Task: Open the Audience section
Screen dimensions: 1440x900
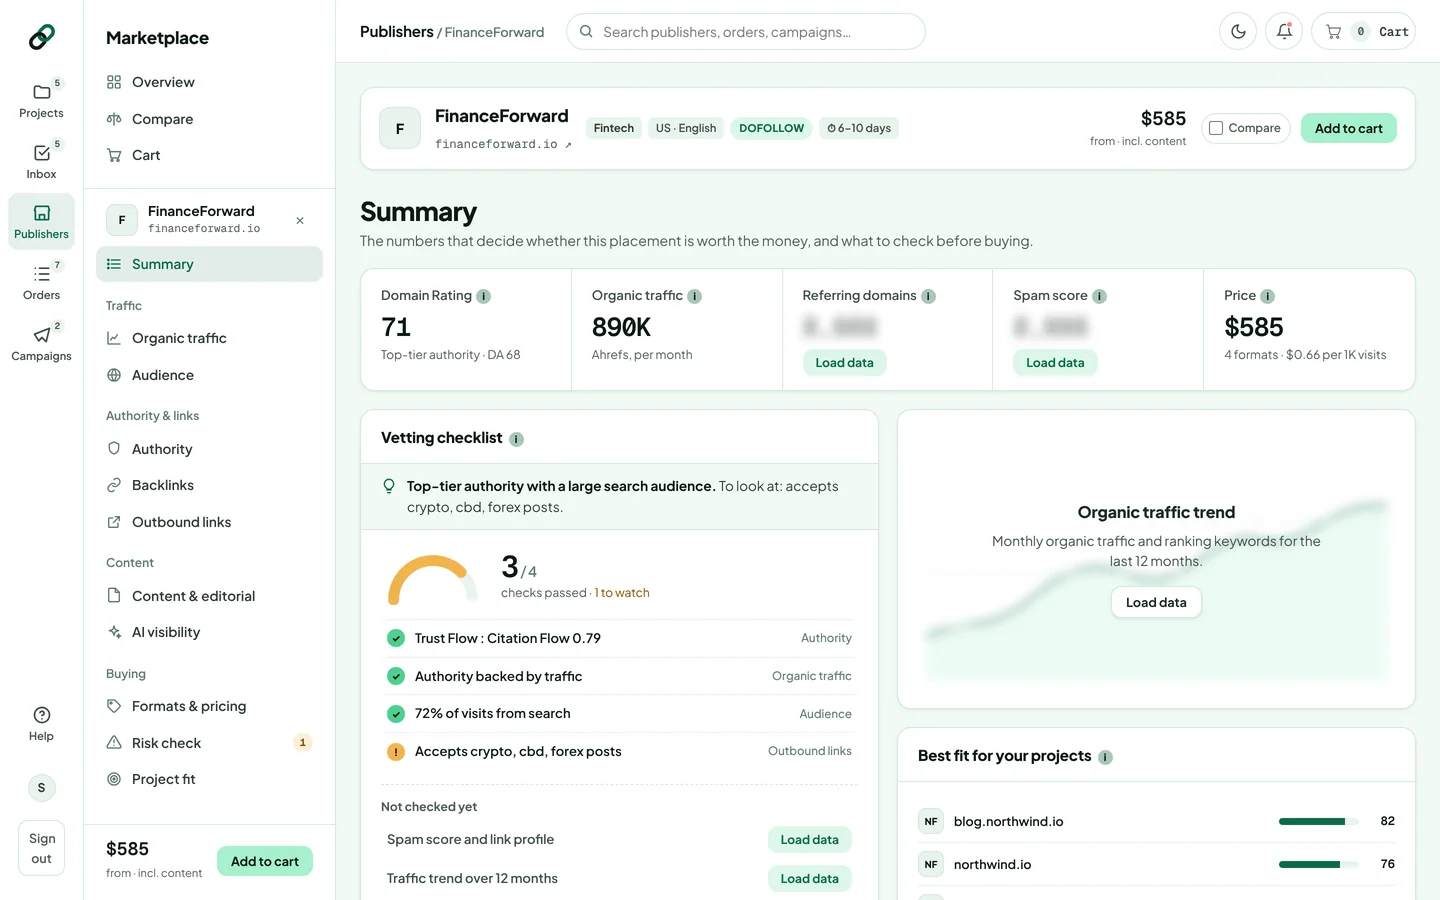Action: (209, 375)
